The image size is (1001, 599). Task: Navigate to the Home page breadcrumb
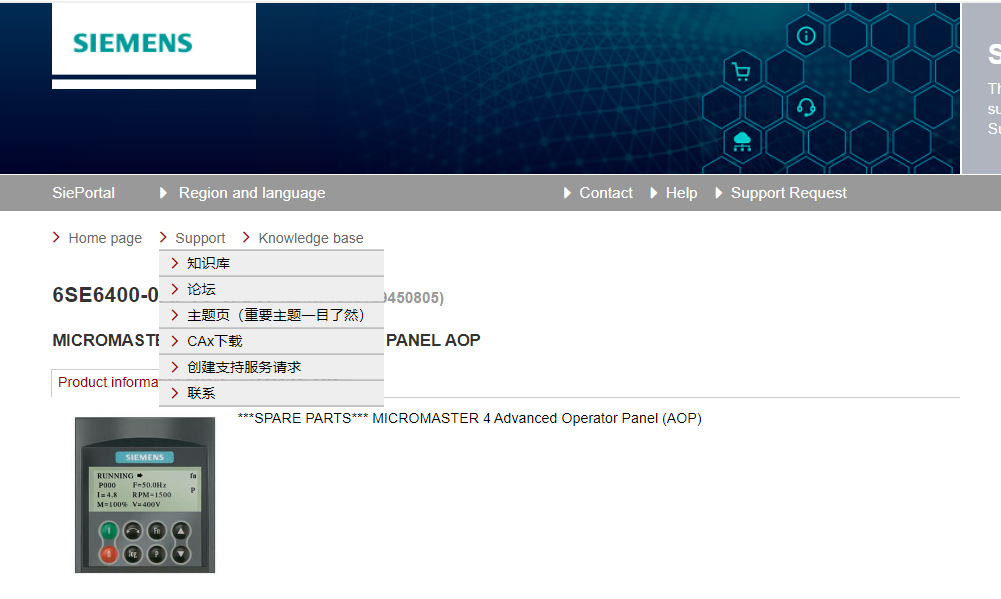click(104, 238)
